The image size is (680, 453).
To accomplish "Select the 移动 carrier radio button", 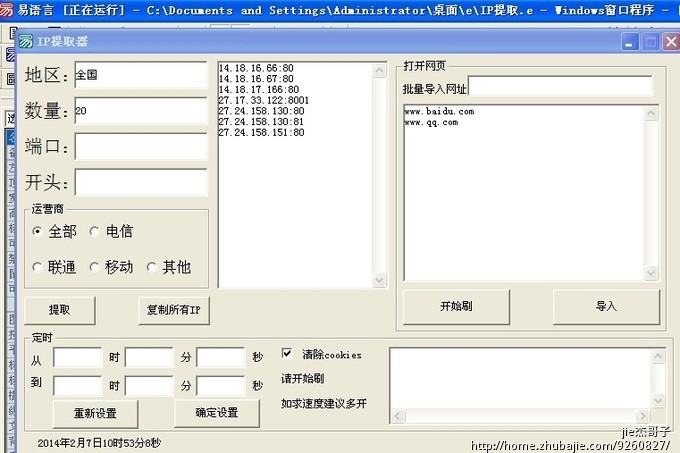I will click(94, 267).
